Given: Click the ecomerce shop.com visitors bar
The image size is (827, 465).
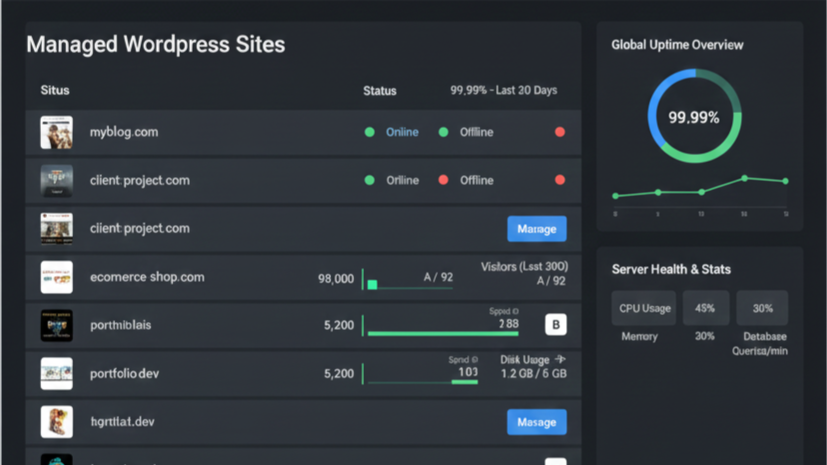Looking at the screenshot, I should [410, 285].
